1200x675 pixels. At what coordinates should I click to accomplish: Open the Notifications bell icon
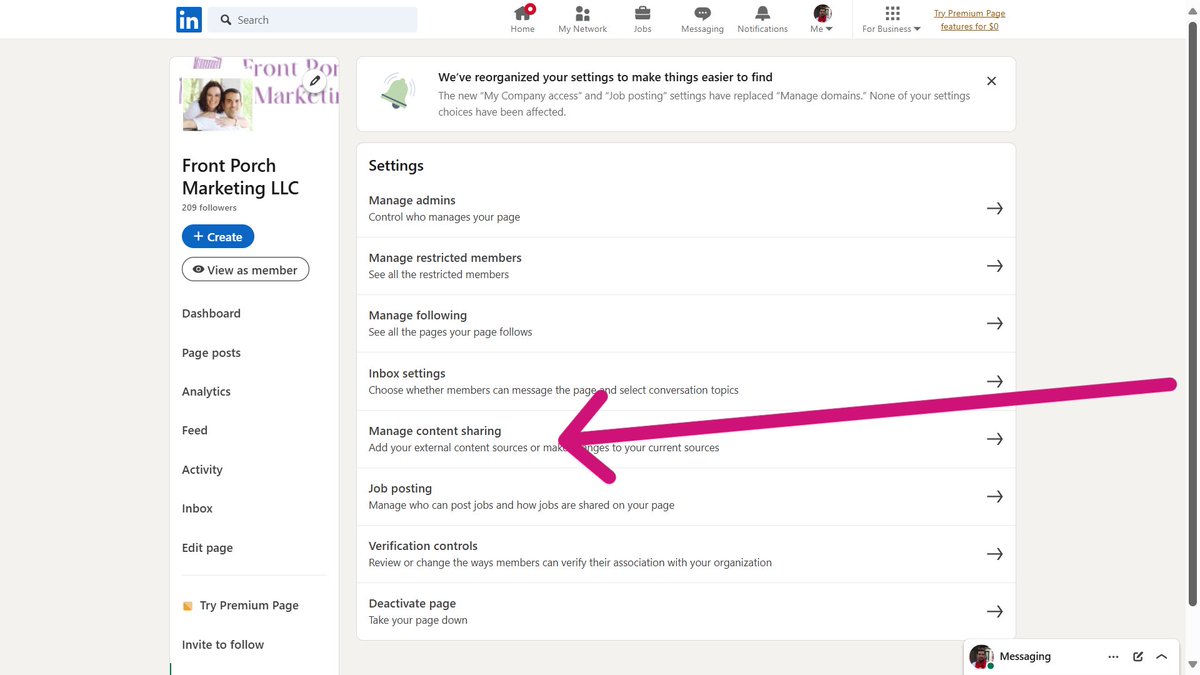pyautogui.click(x=763, y=13)
